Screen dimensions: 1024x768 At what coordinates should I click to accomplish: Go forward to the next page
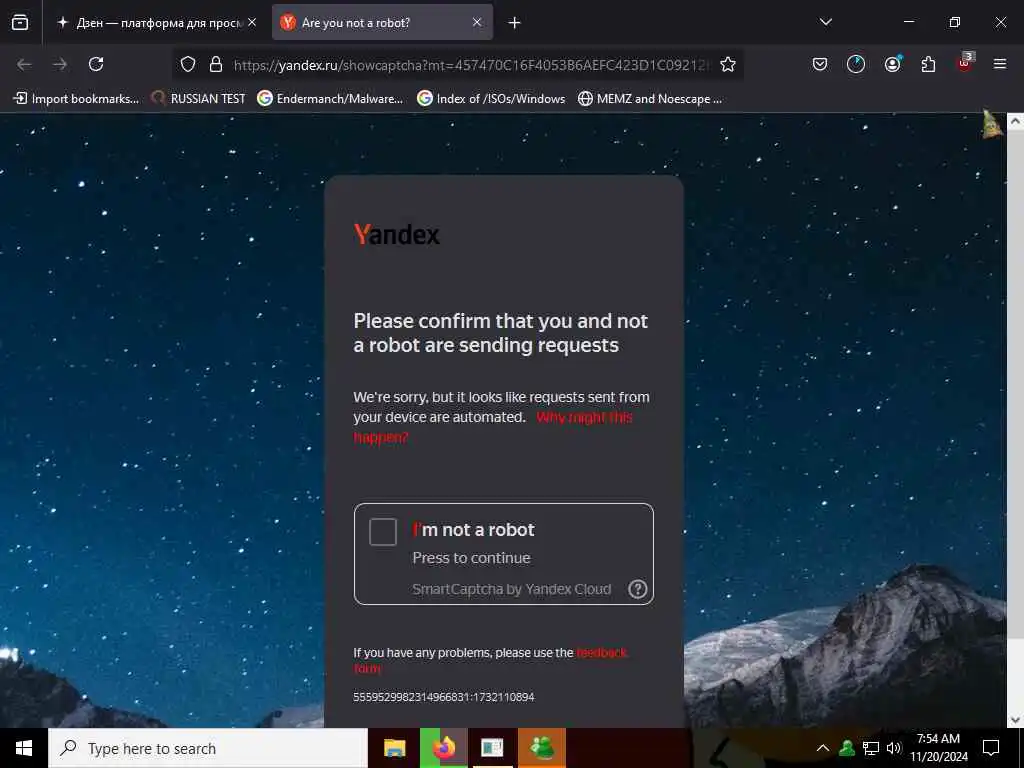(60, 64)
